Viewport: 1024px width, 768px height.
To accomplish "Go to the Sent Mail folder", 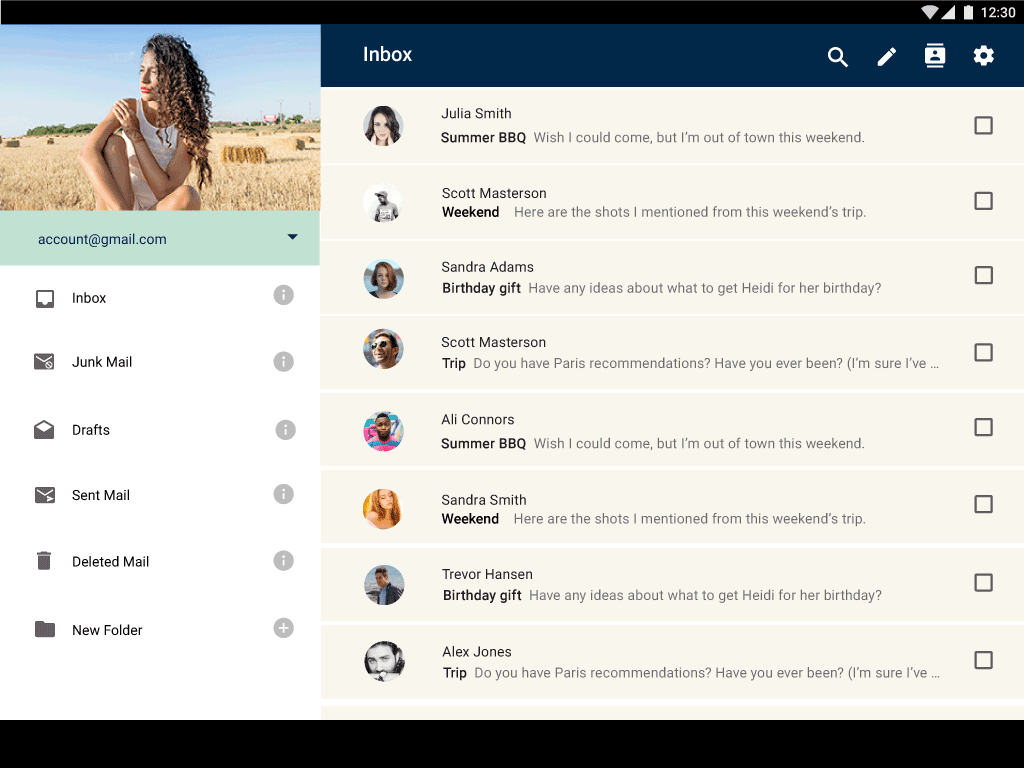I will click(x=100, y=495).
